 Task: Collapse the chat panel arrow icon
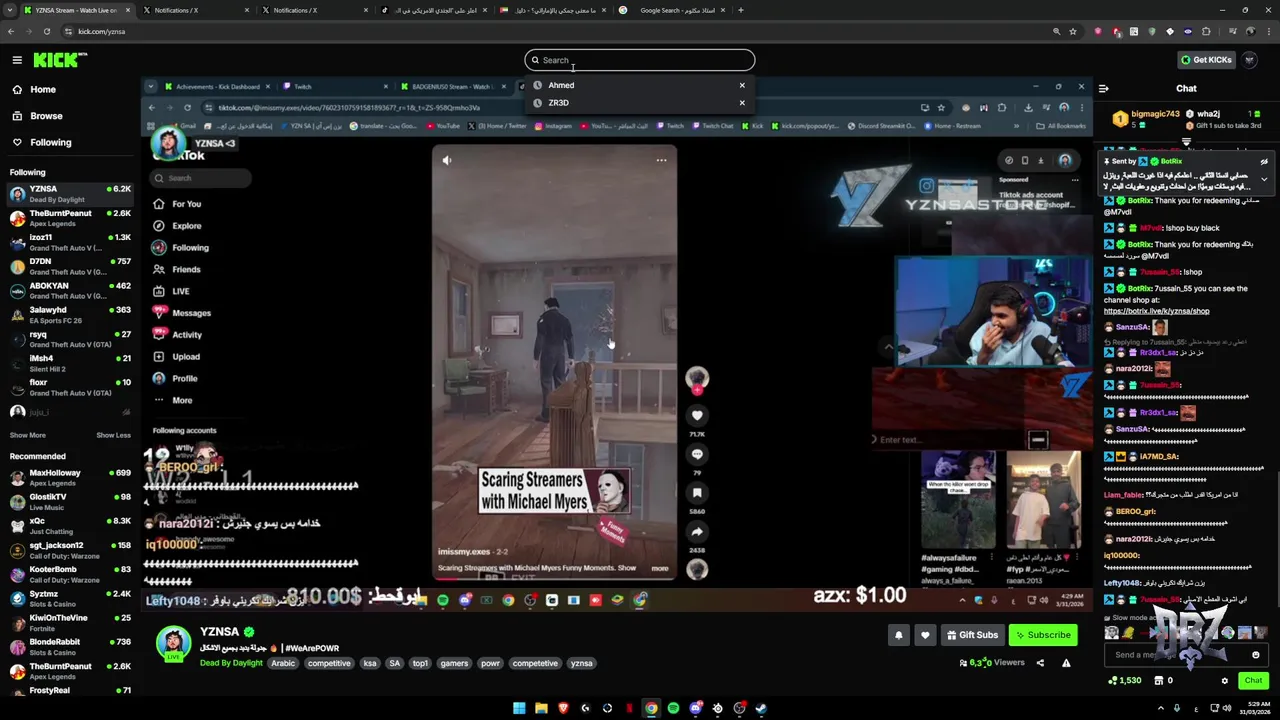point(1104,88)
